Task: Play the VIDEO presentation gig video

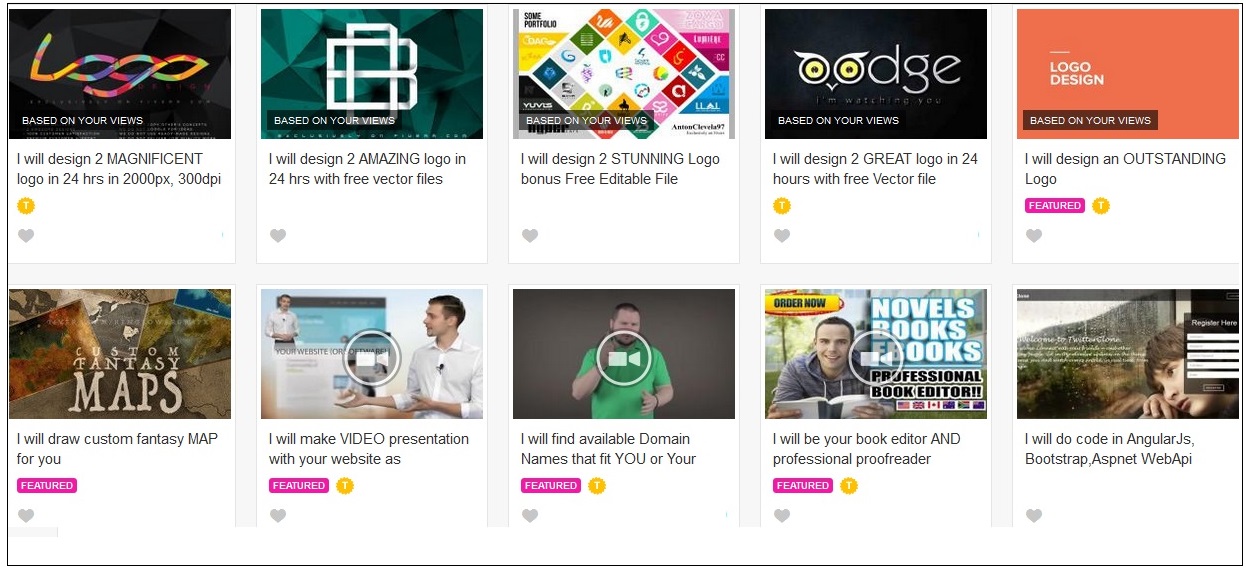Action: (371, 357)
